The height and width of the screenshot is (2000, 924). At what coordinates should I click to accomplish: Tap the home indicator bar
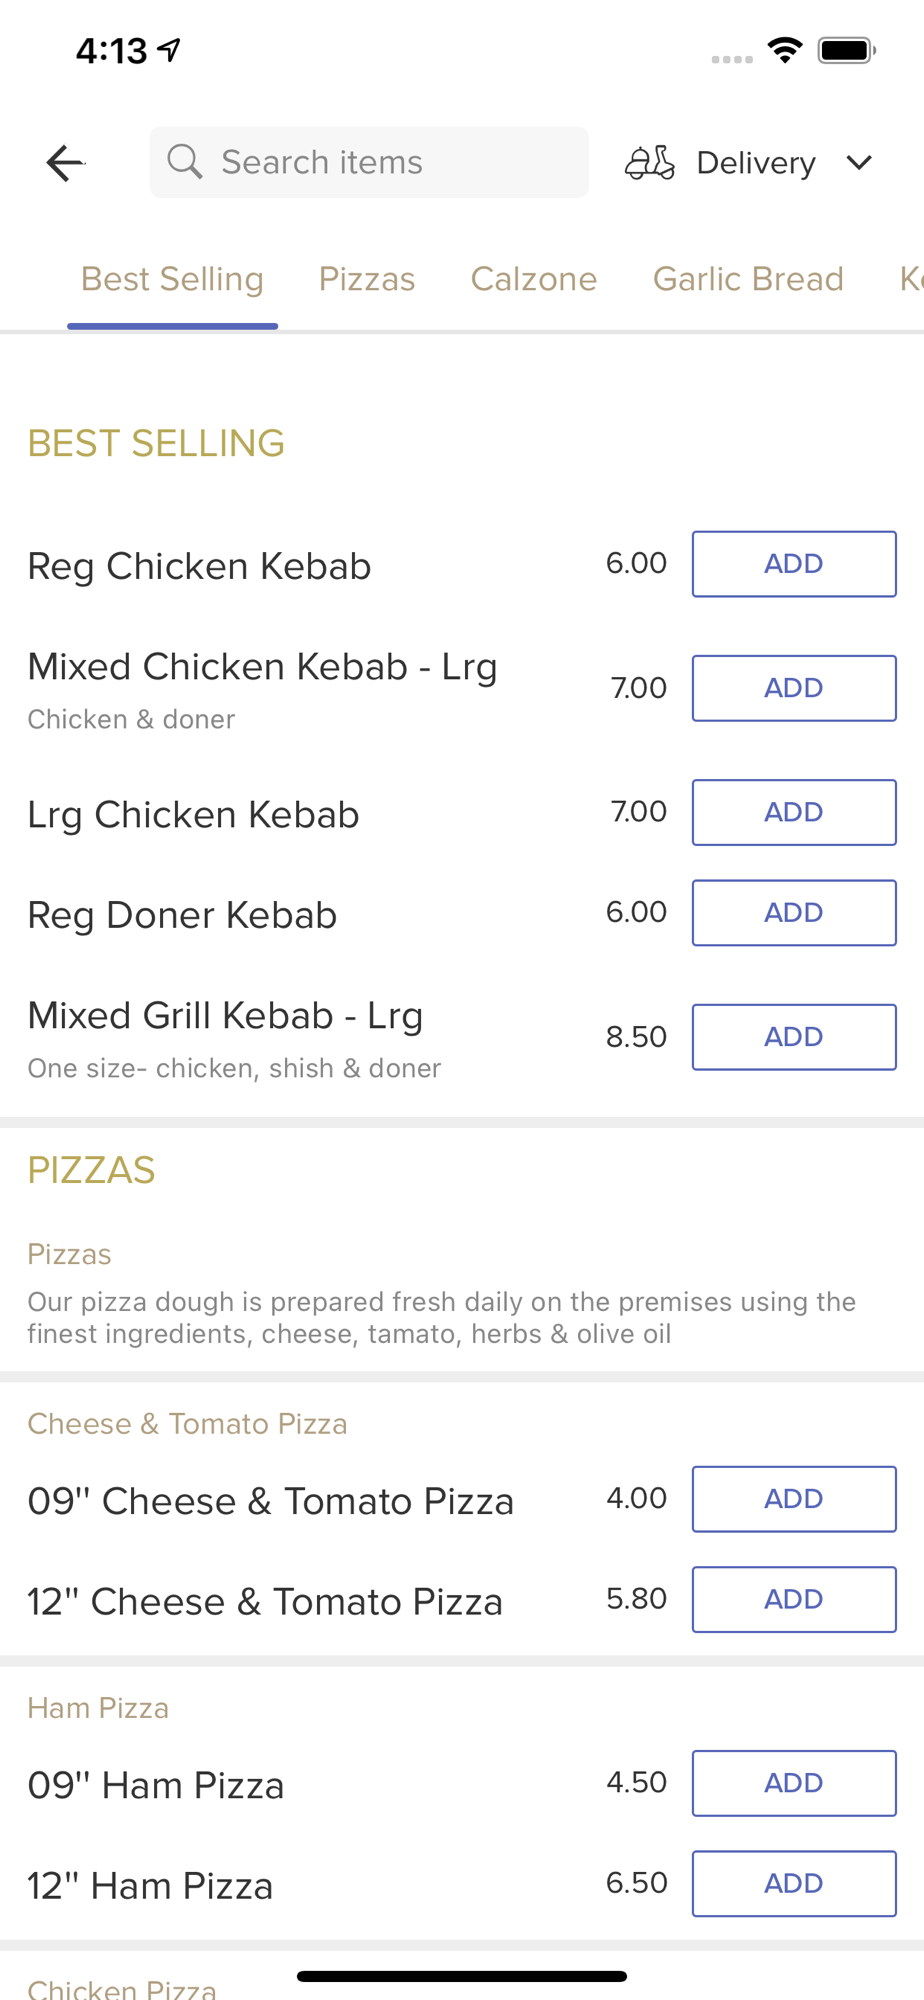pos(462,1976)
